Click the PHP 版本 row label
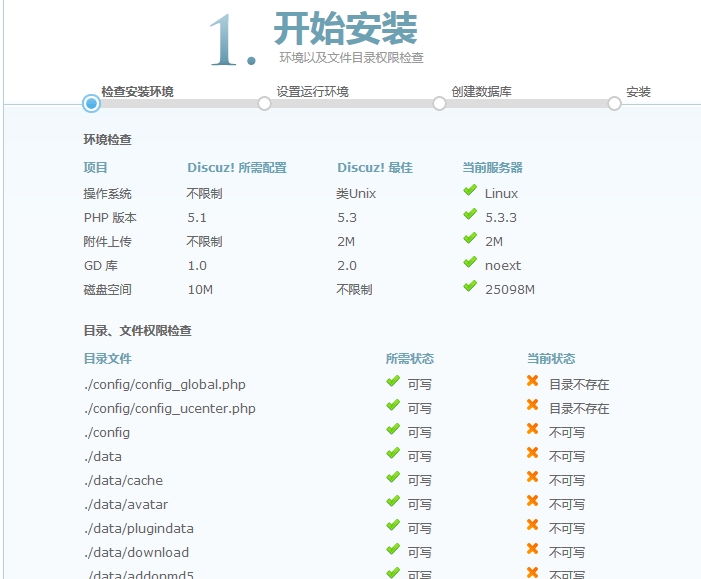Screen dimensions: 701x579 pos(110,218)
